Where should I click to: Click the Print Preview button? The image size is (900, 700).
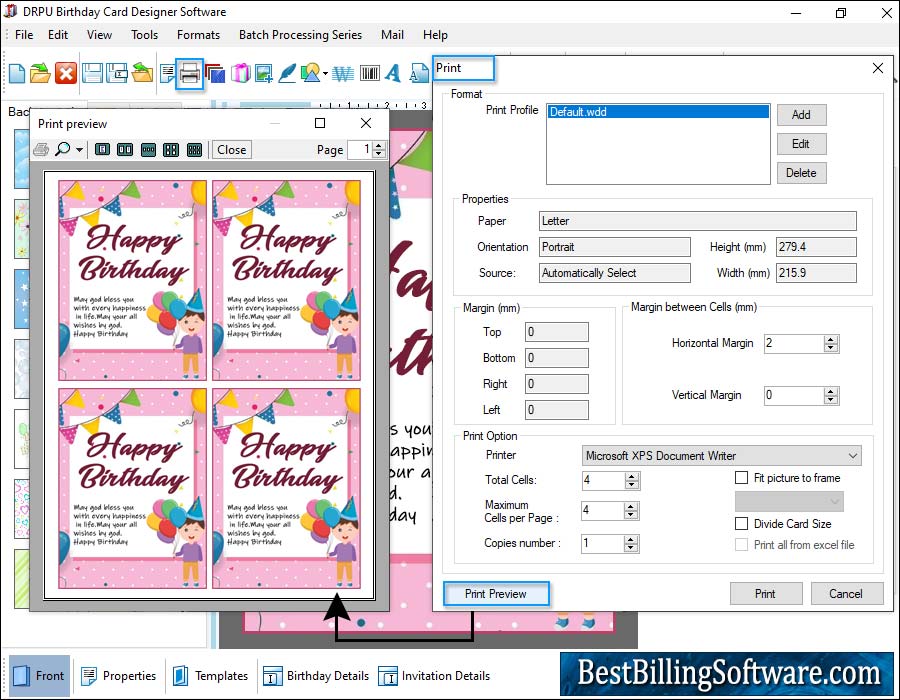(496, 594)
